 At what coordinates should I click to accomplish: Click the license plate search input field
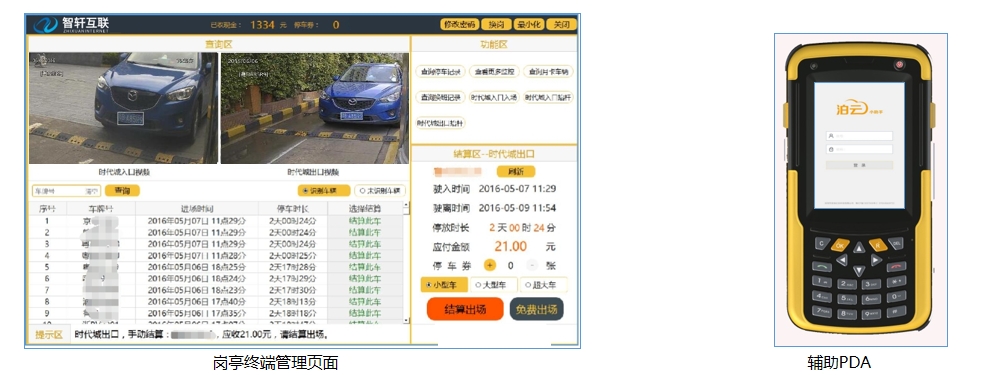point(66,190)
